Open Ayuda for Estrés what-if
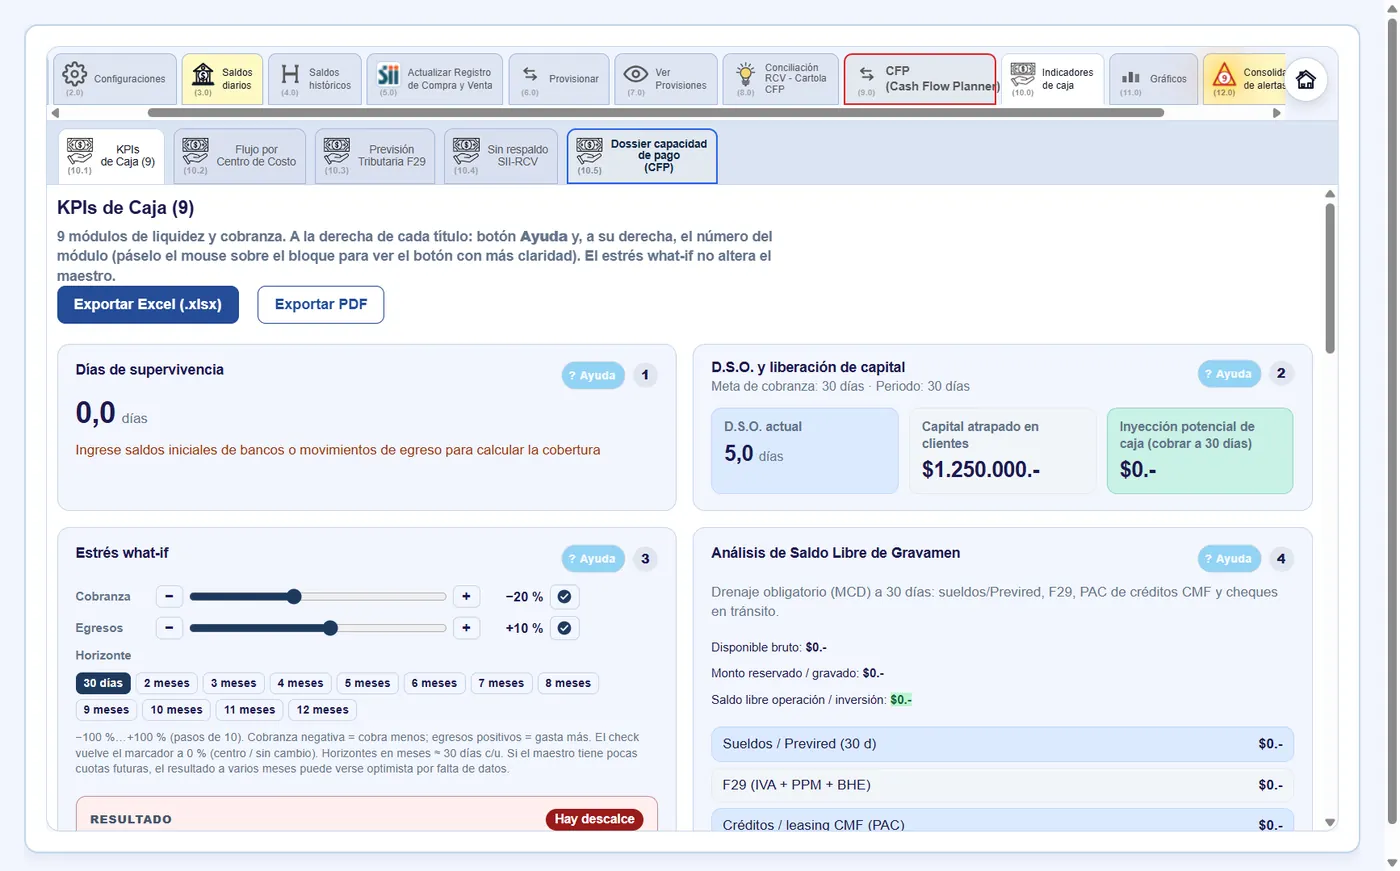Viewport: 1400px width, 871px height. point(593,559)
